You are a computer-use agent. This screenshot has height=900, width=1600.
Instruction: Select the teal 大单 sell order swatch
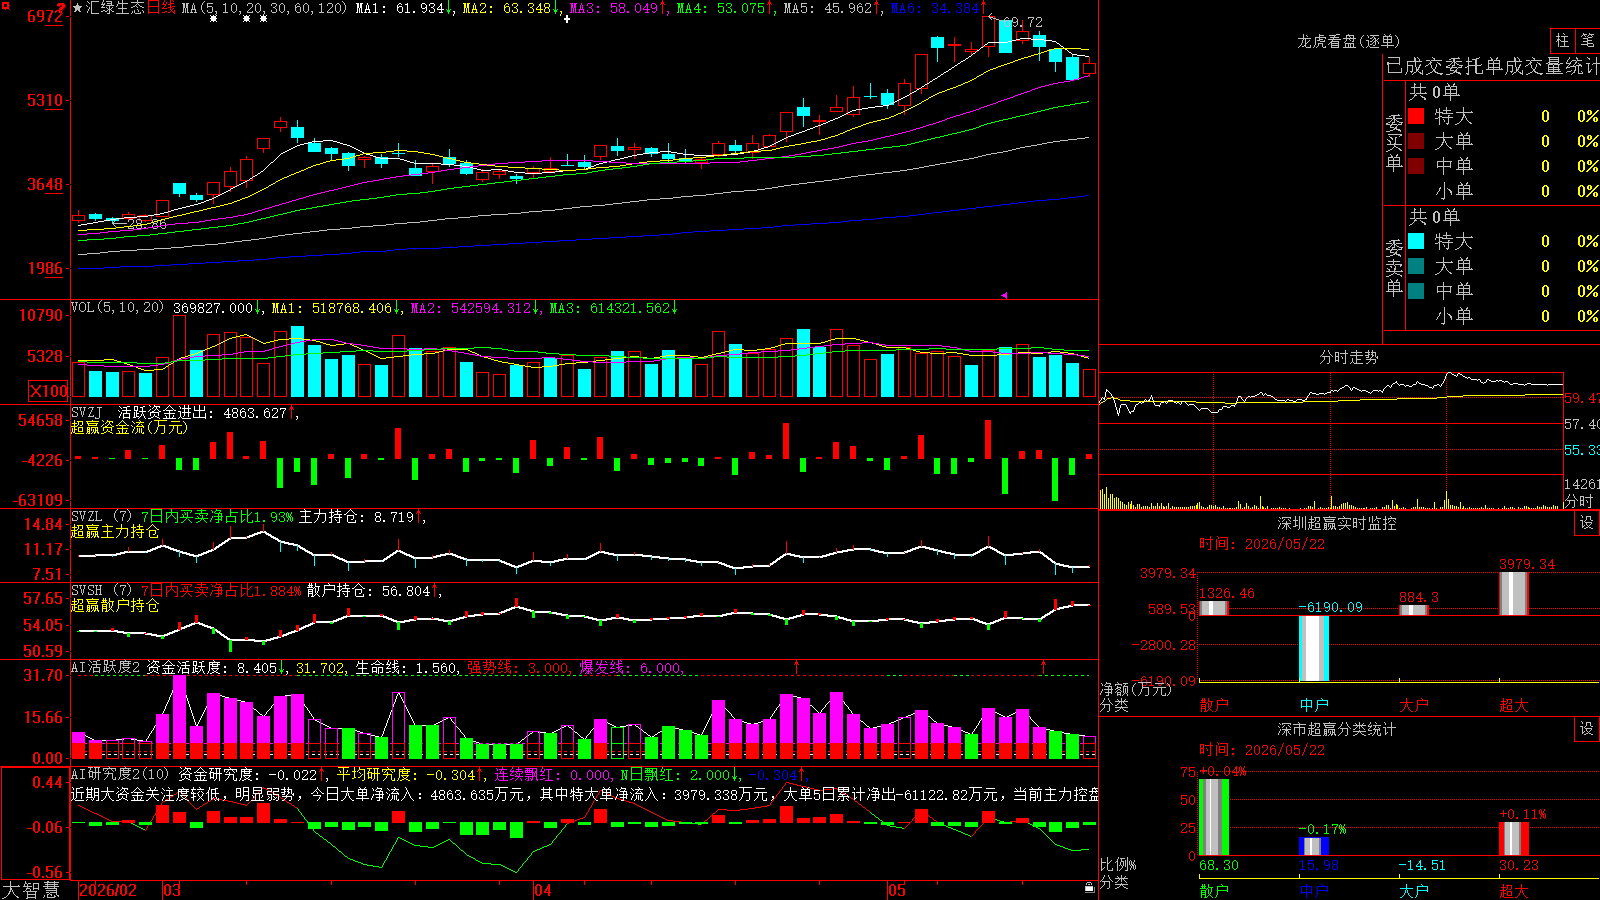pos(1416,266)
